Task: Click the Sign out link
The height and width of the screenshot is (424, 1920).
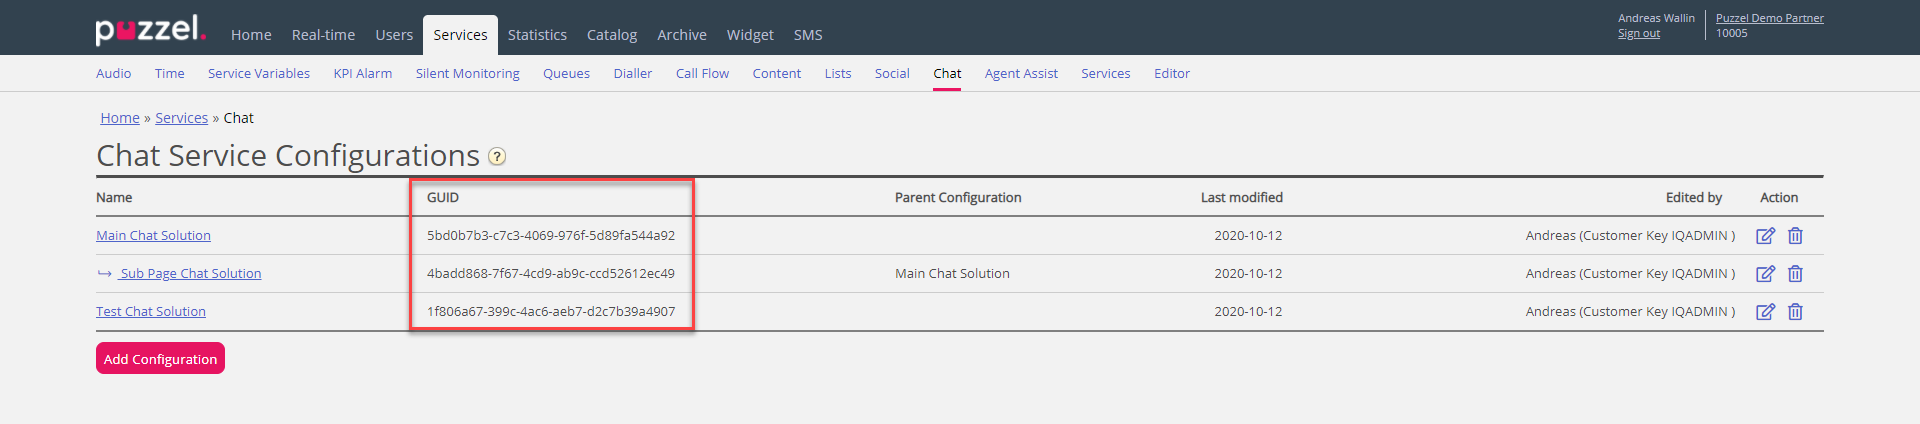Action: point(1638,34)
